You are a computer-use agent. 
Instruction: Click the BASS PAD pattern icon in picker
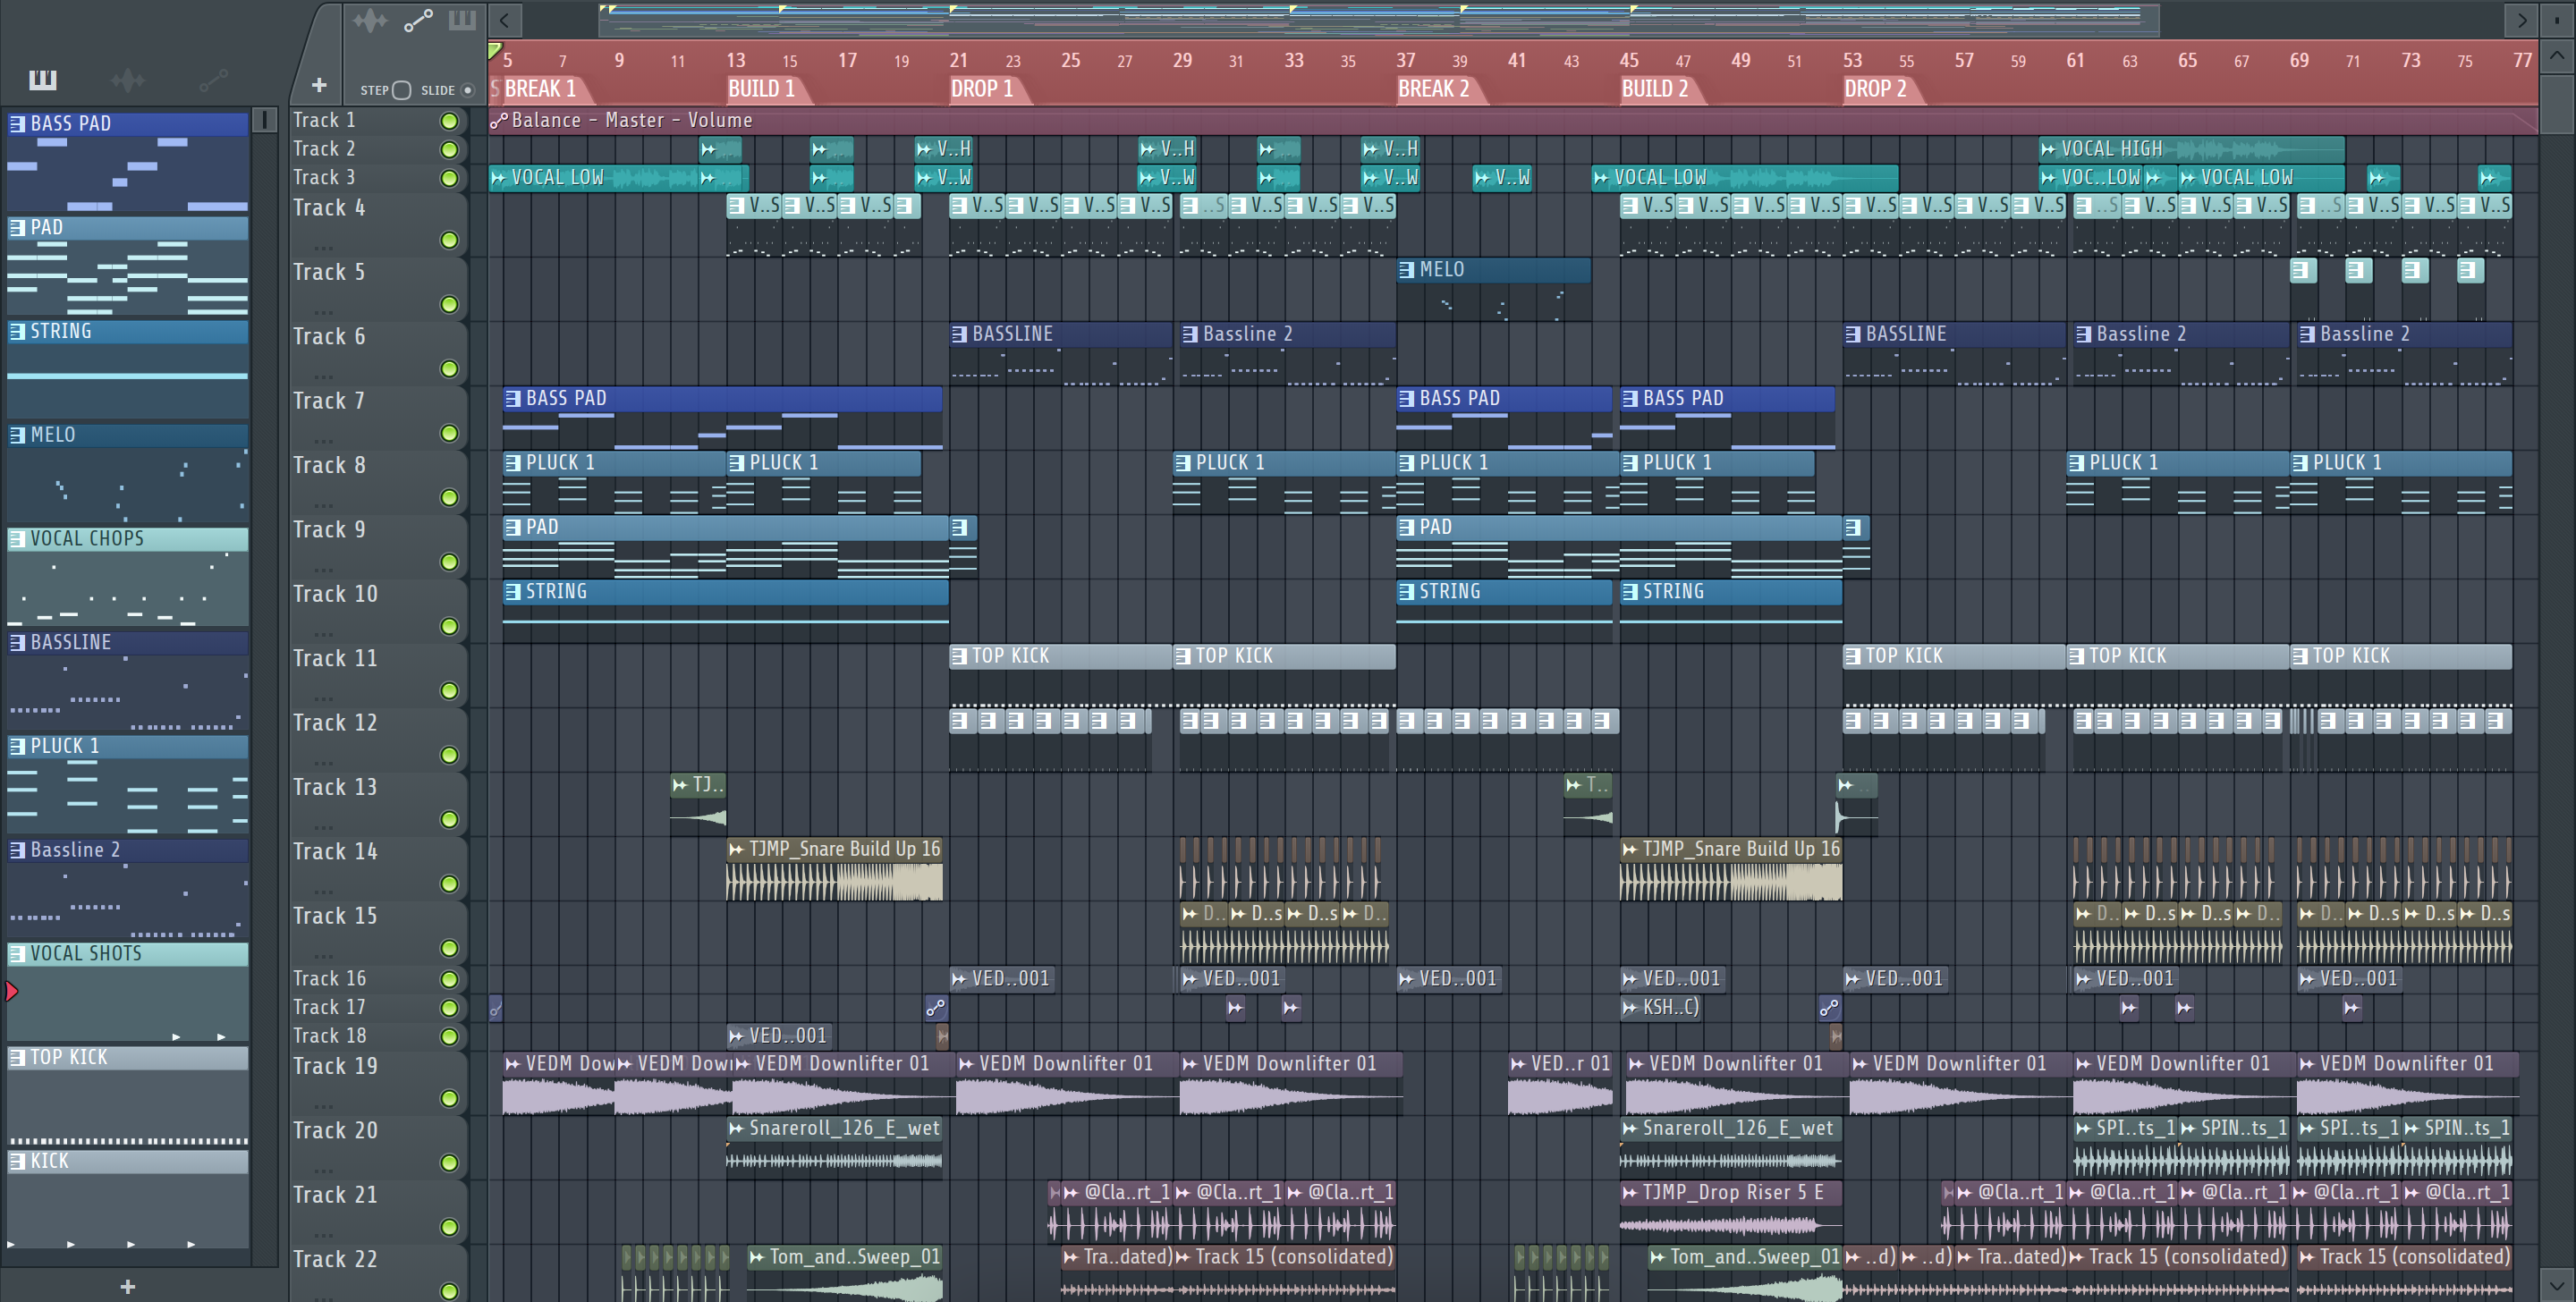point(17,124)
